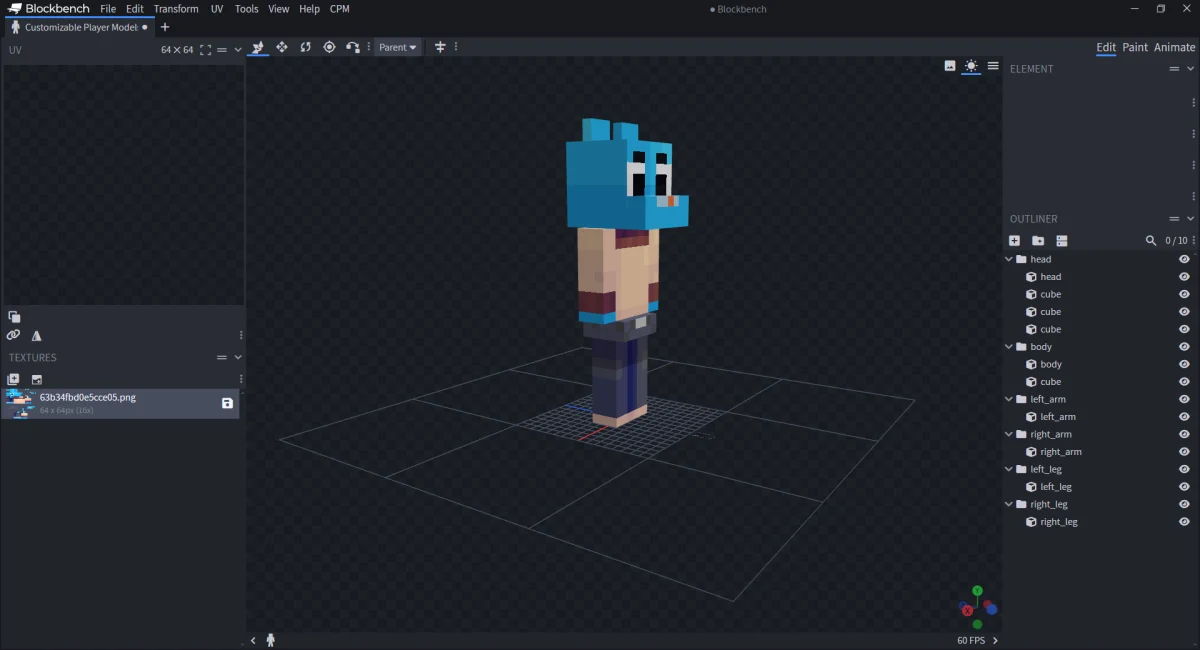The image size is (1200, 650).
Task: Hide the body cube element
Action: [1184, 364]
